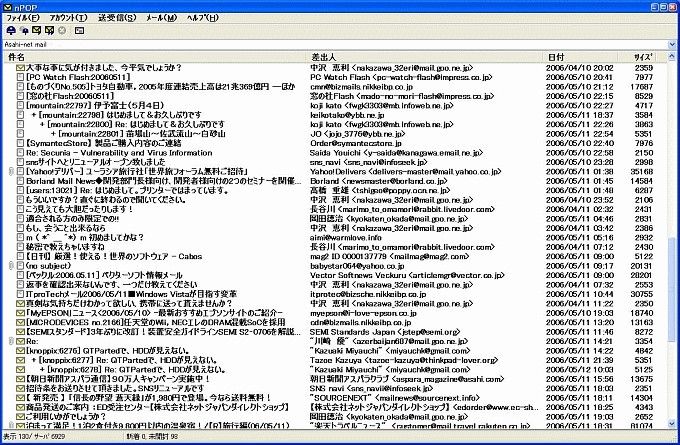This screenshot has height=445, width=680.
Task: Click envelope icon beside 【 新発売 】「信長の野望
Action: pyautogui.click(x=20, y=398)
